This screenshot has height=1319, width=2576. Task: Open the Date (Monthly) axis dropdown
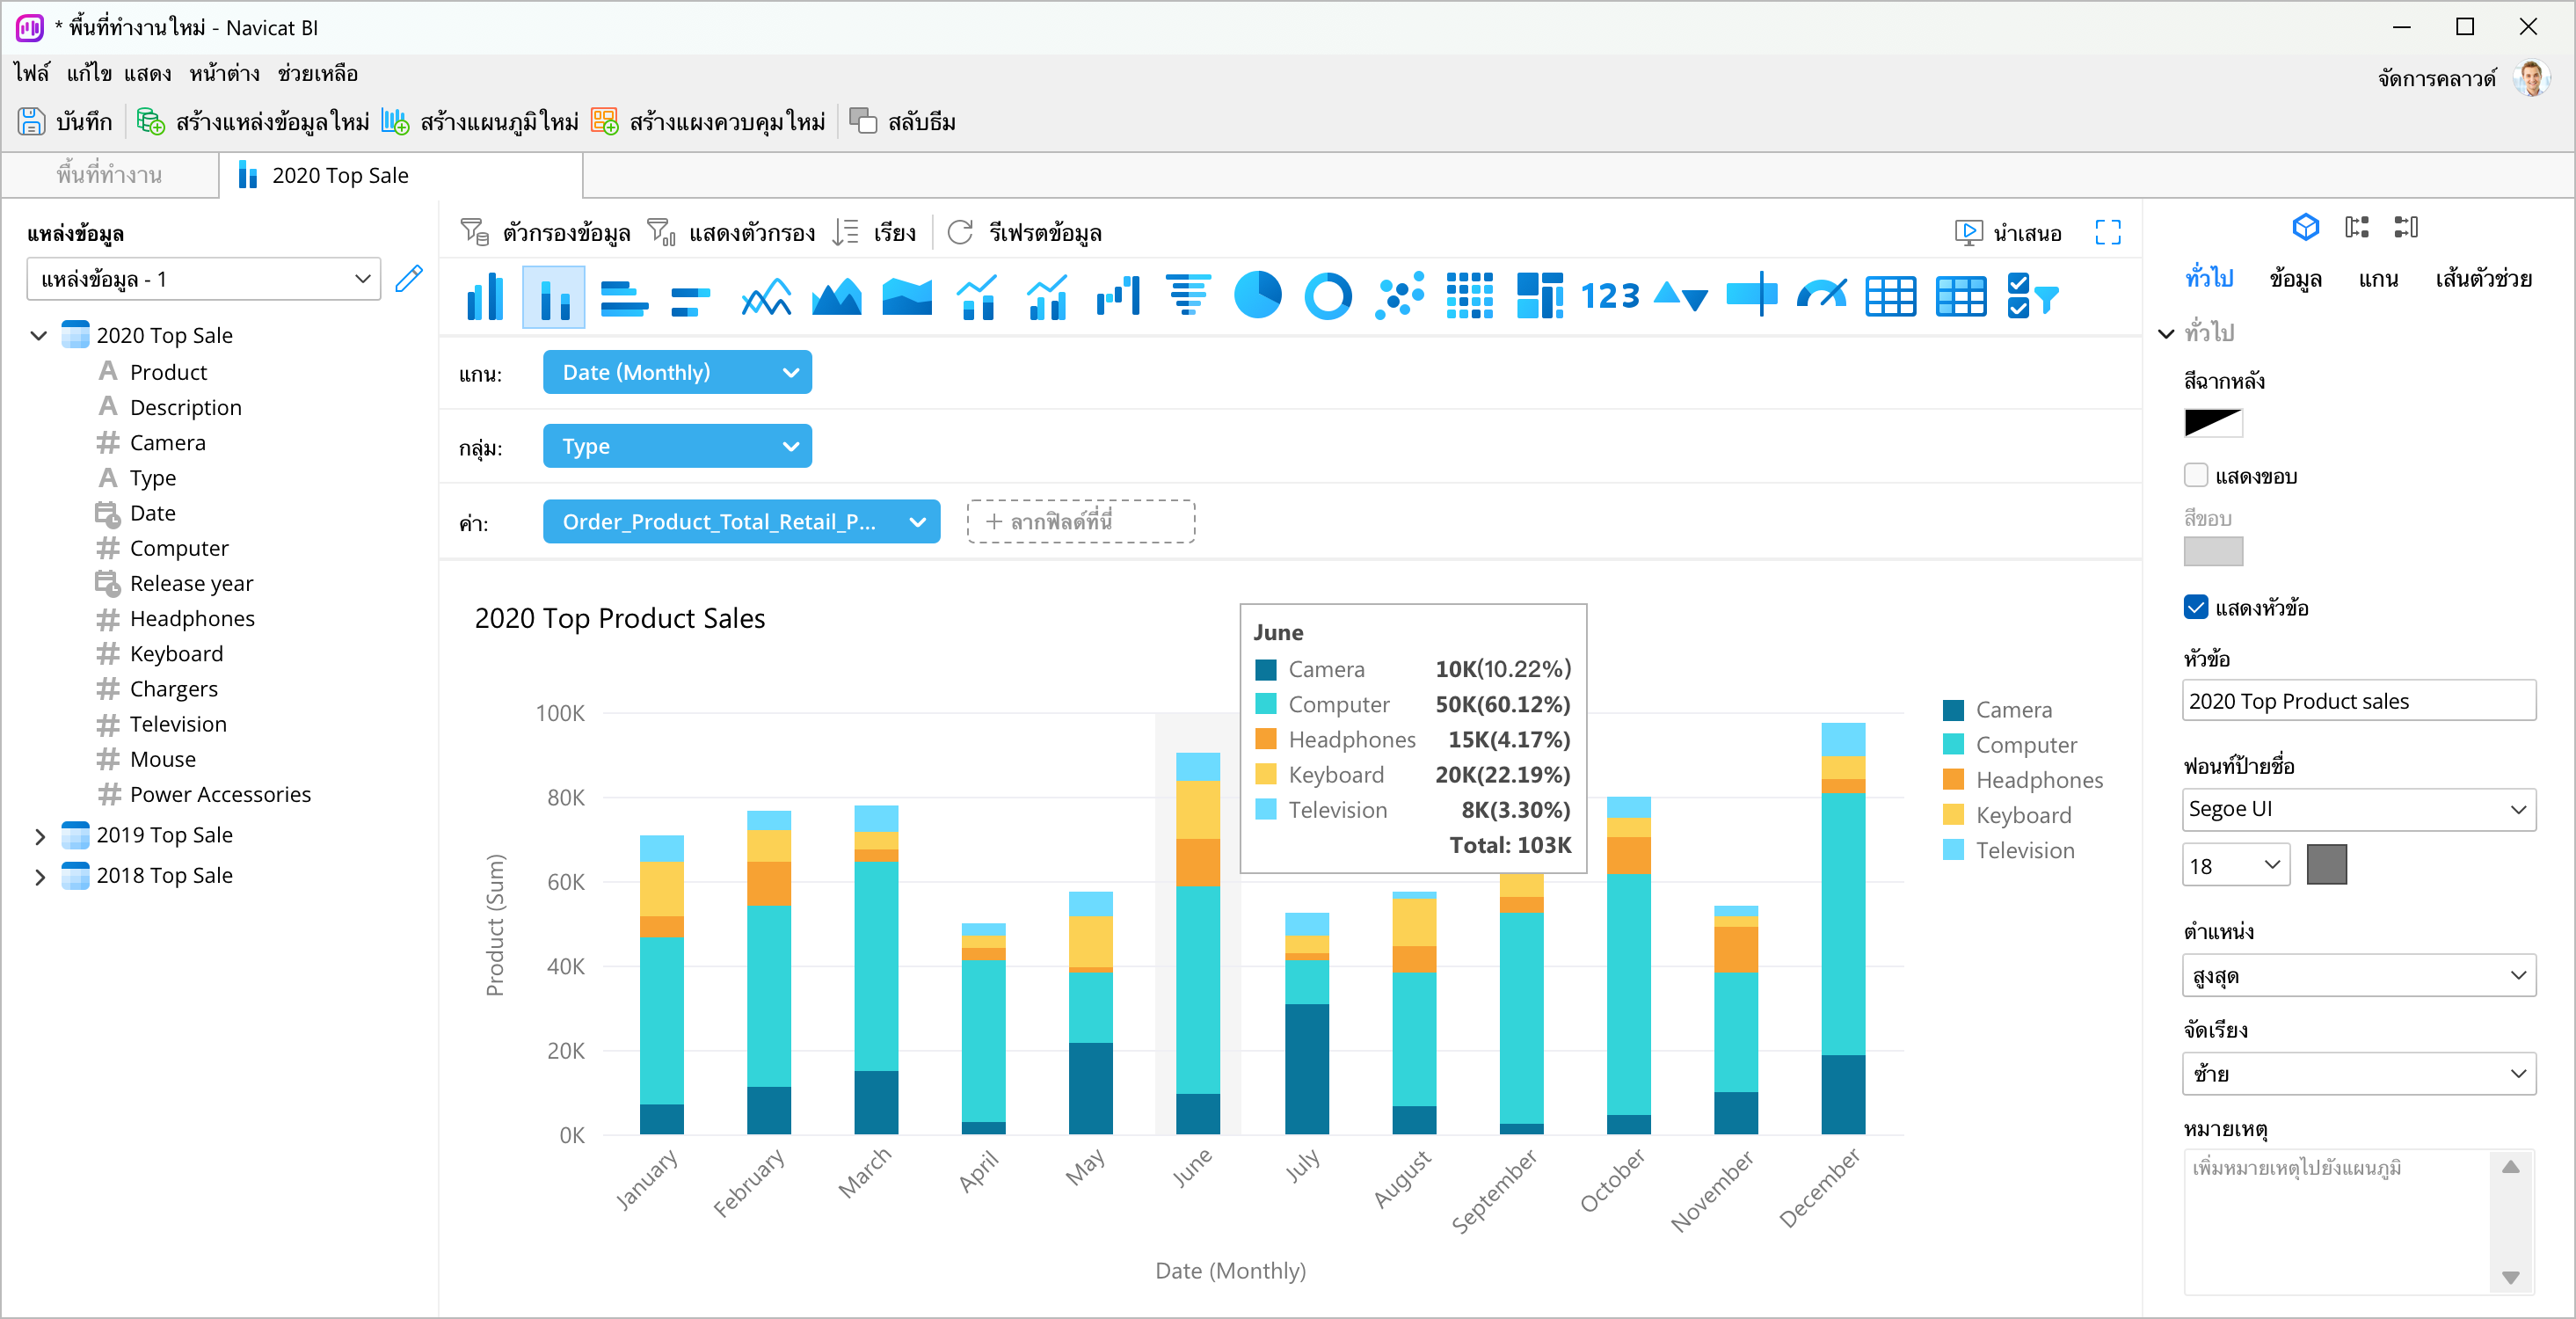click(677, 372)
